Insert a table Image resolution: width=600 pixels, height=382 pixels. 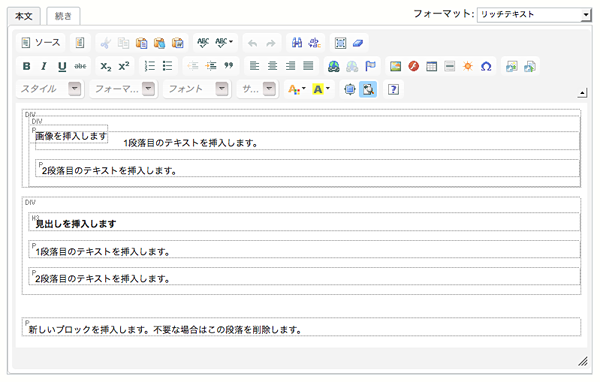pos(431,66)
